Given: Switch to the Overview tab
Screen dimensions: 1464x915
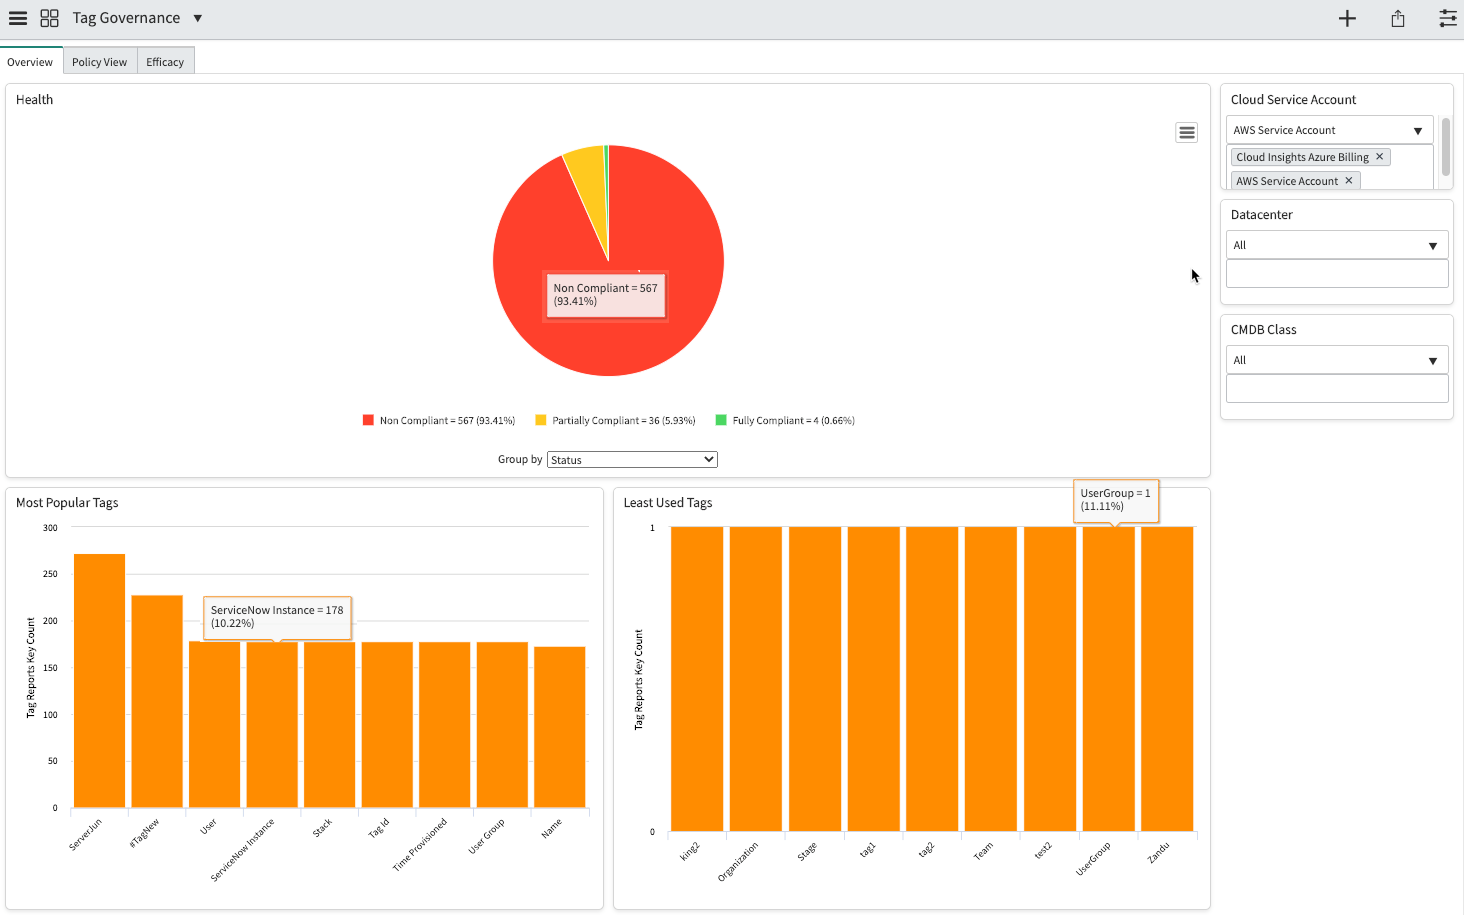Looking at the screenshot, I should (x=30, y=61).
